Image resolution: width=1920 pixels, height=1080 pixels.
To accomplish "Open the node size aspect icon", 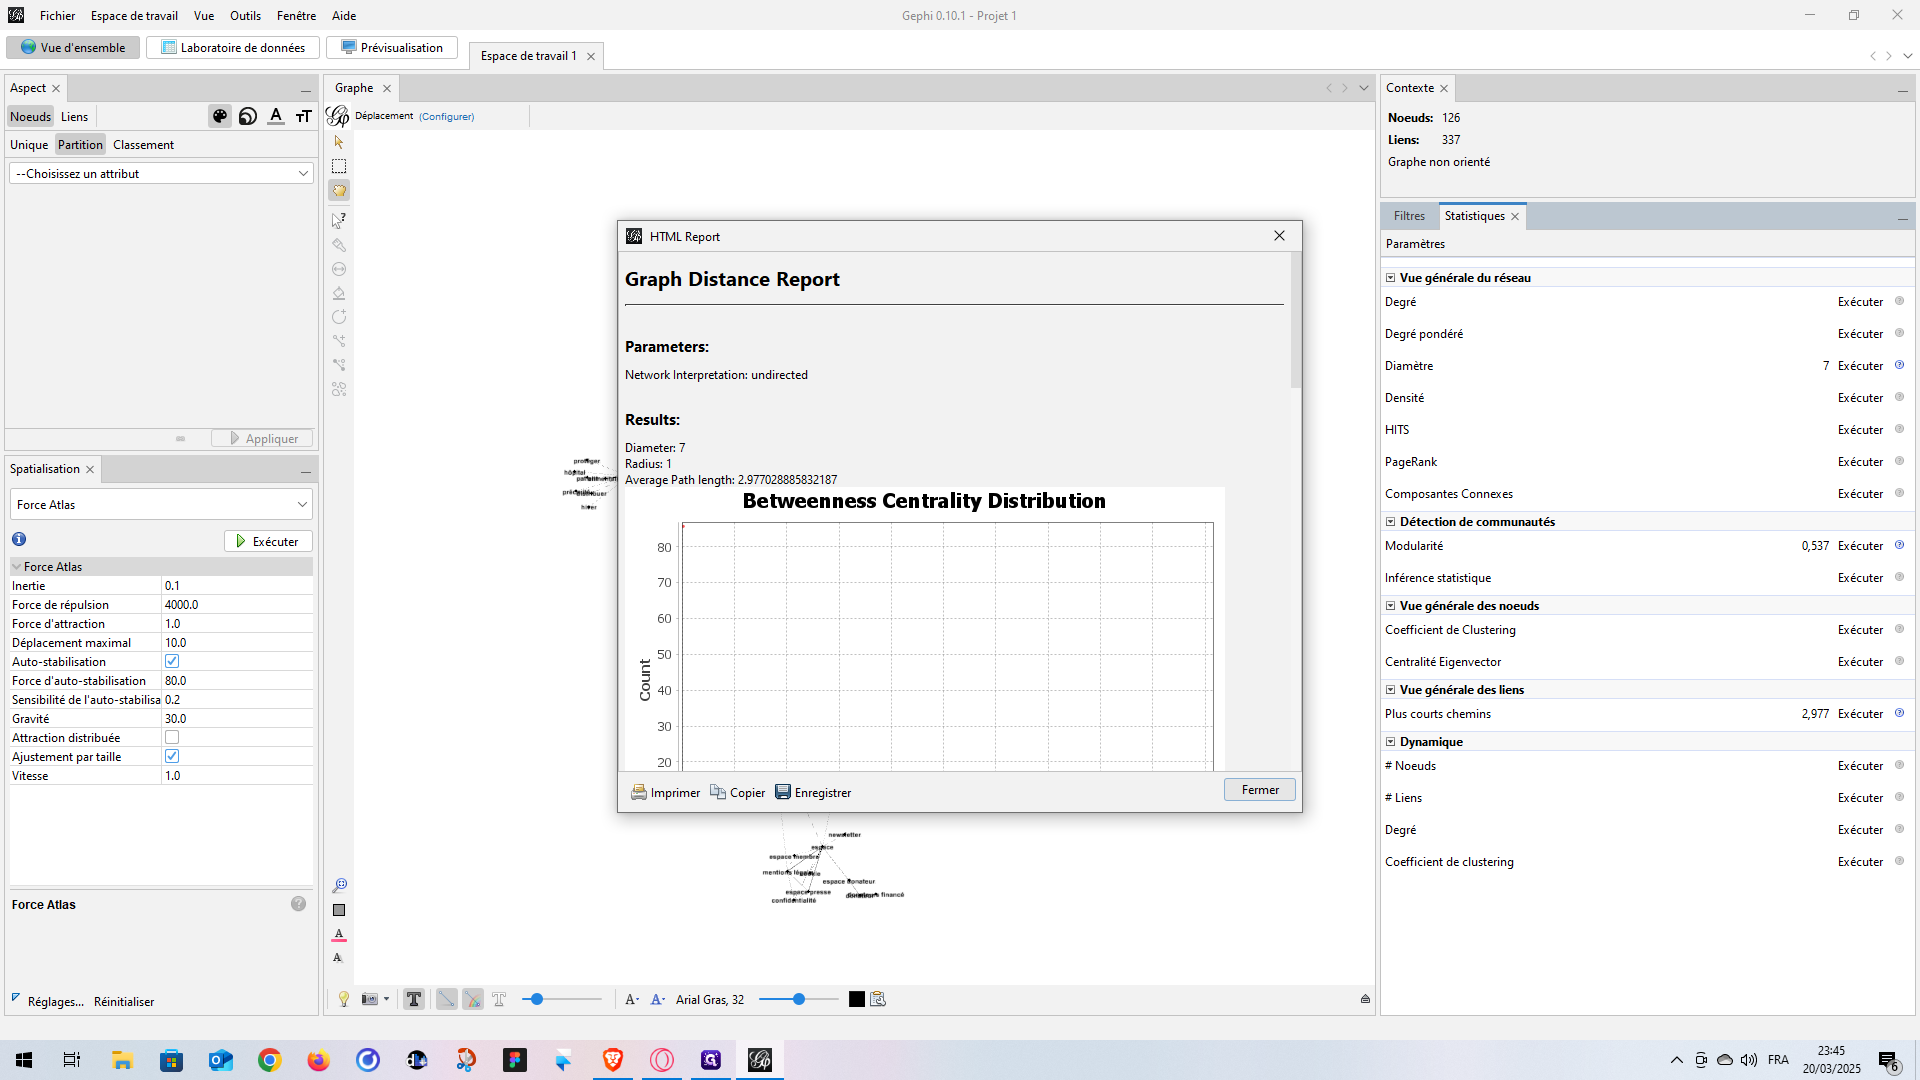I will [x=248, y=116].
